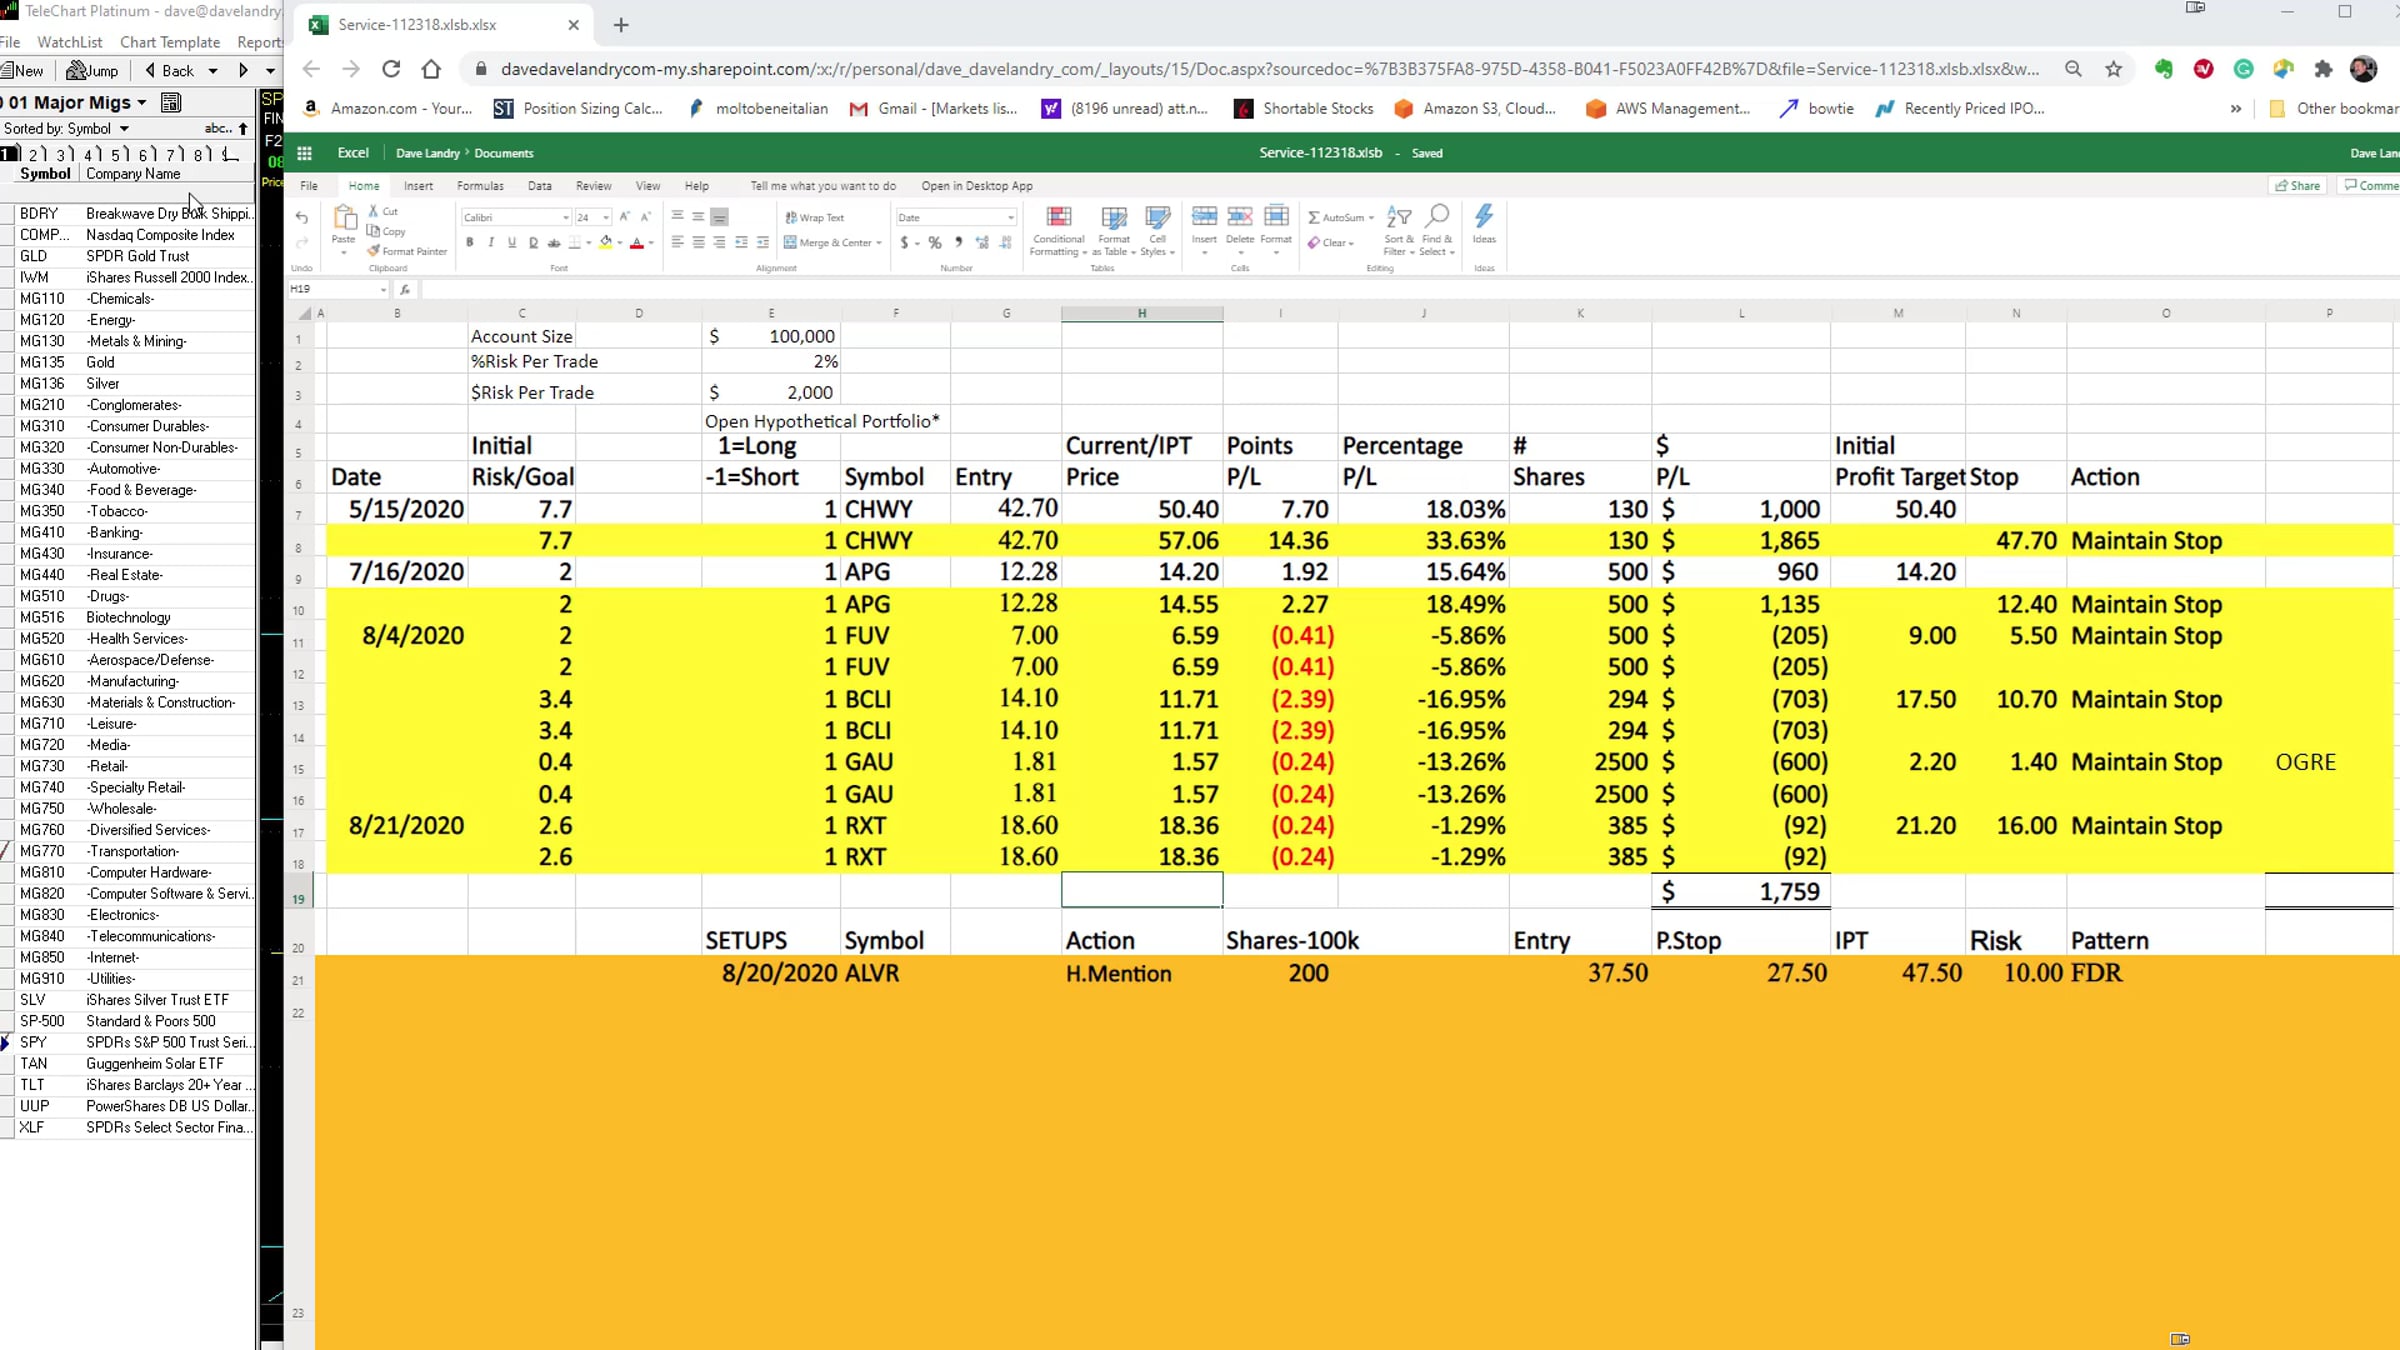Expand the fill color dropdown arrow
Image resolution: width=2400 pixels, height=1350 pixels.
(x=620, y=242)
